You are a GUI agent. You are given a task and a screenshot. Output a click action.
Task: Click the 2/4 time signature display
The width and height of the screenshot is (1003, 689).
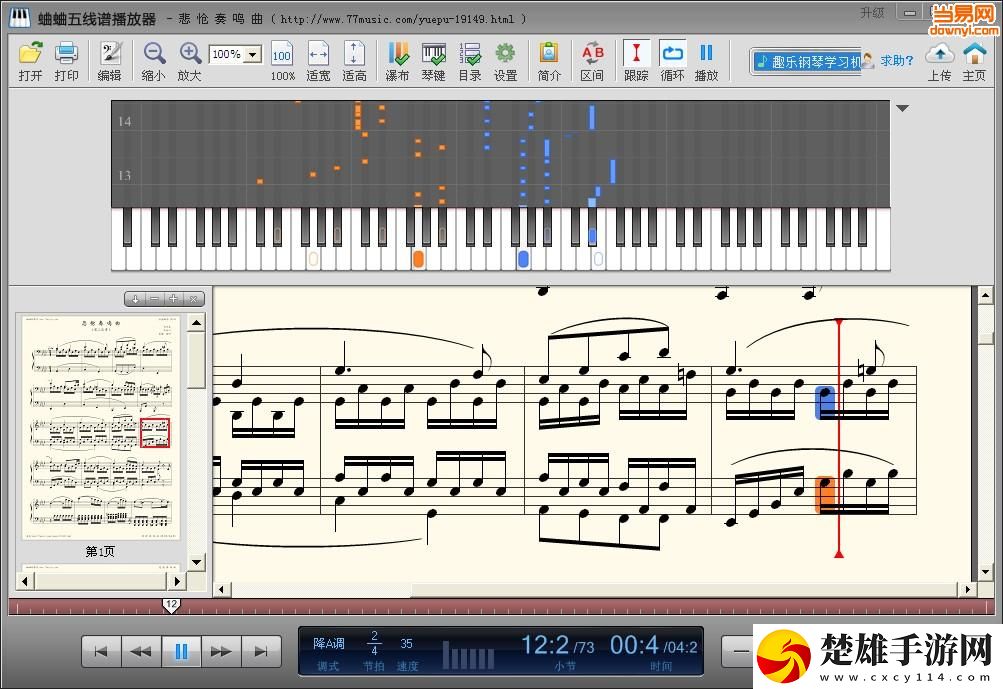[x=374, y=642]
